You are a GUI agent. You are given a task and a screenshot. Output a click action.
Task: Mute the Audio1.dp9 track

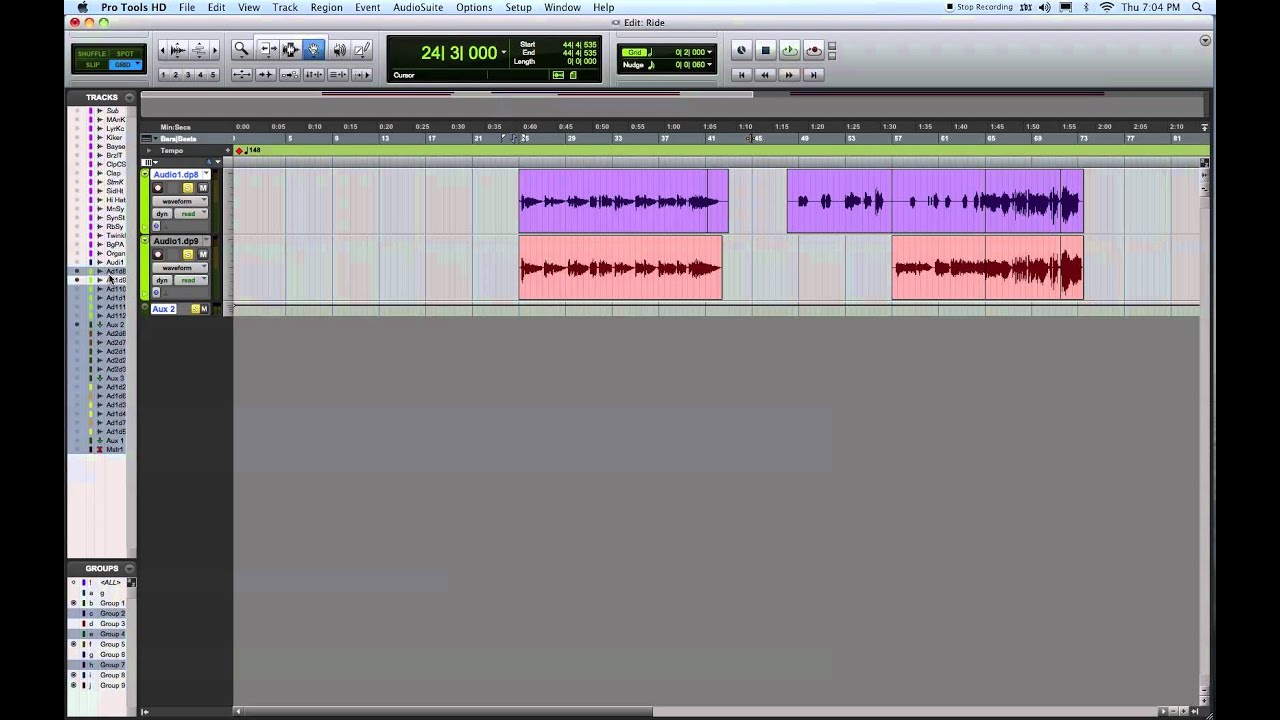(203, 254)
